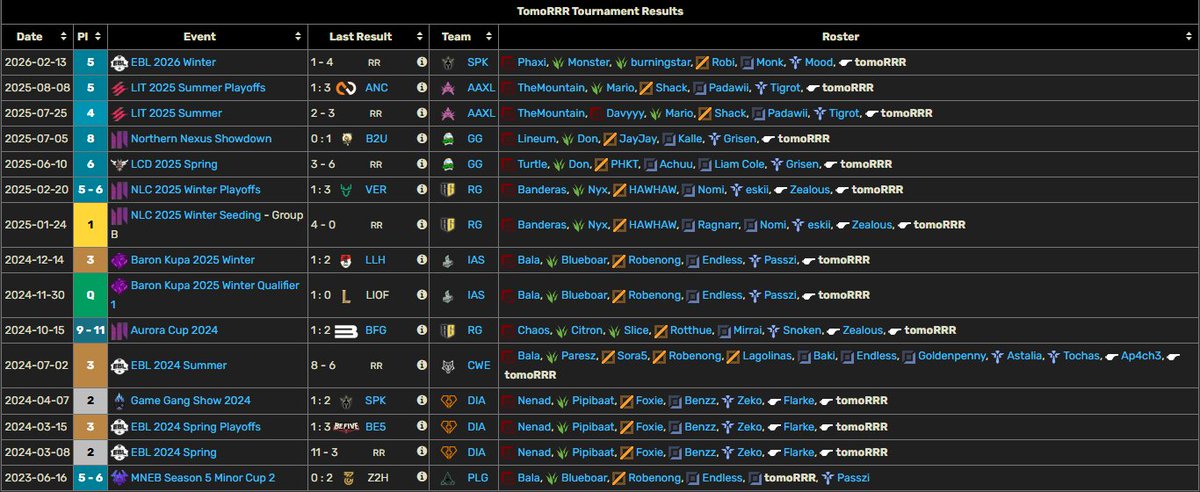Click the MNEB Season 5 Minor Cup 2 logo

(x=119, y=478)
